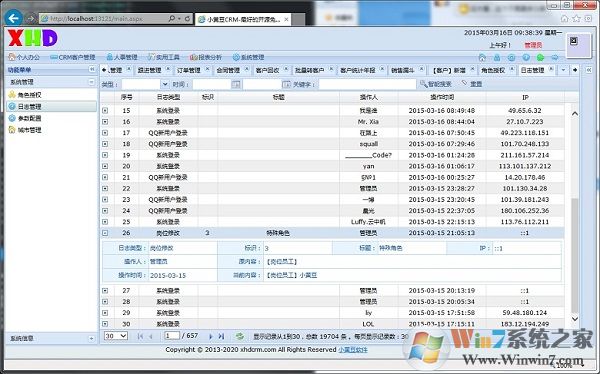Go to previous page of records
Image resolution: width=600 pixels, height=374 pixels.
[151, 336]
